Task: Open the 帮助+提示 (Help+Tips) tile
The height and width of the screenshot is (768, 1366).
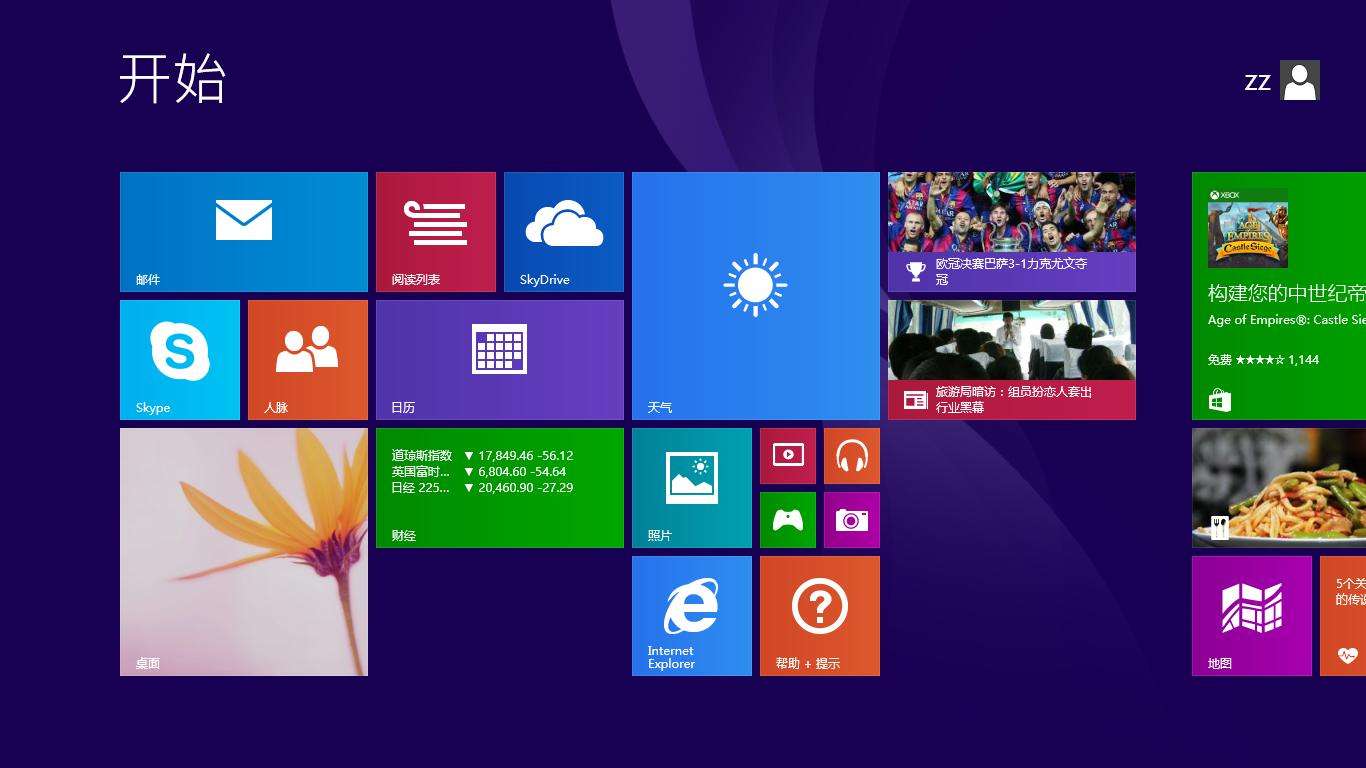Action: coord(819,615)
